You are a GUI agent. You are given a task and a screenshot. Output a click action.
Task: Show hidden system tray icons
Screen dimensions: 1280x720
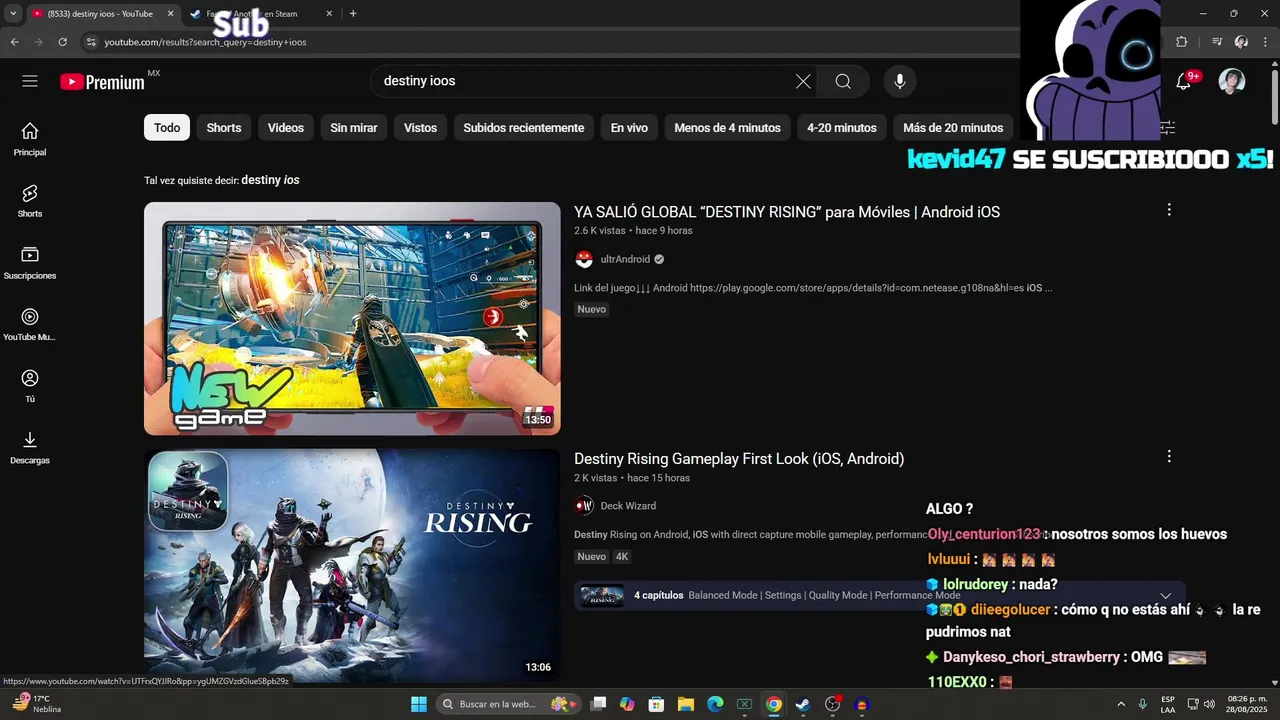(1120, 704)
